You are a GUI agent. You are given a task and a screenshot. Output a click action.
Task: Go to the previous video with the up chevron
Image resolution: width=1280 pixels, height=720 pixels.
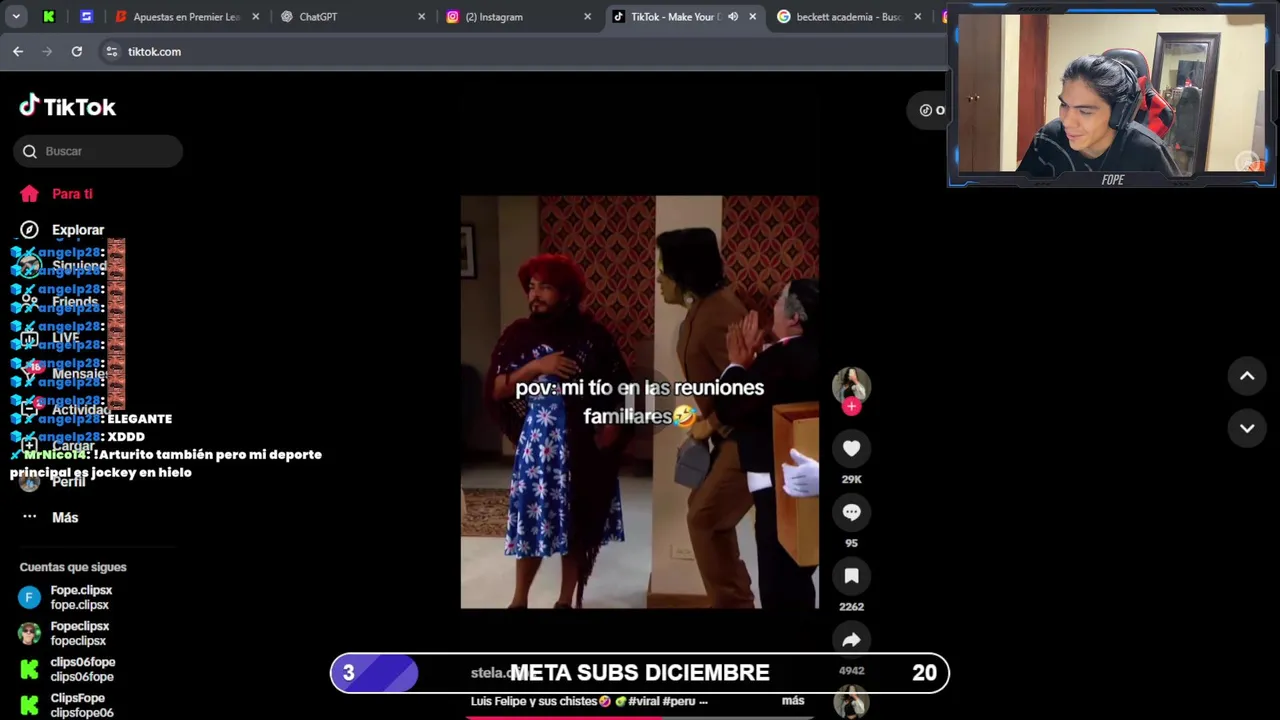pos(1247,376)
